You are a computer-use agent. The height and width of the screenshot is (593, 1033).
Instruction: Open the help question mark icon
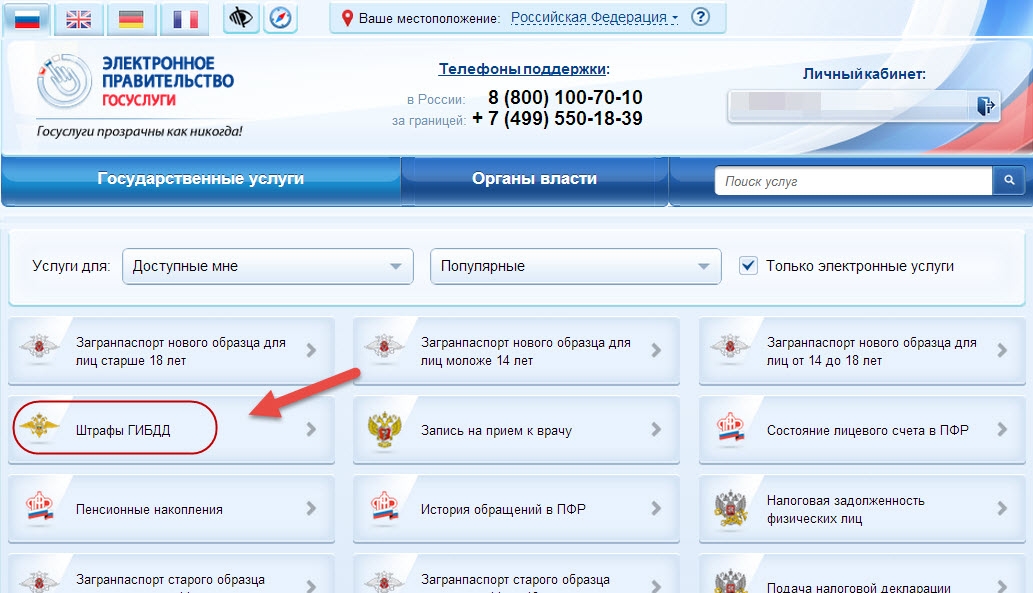coord(701,17)
